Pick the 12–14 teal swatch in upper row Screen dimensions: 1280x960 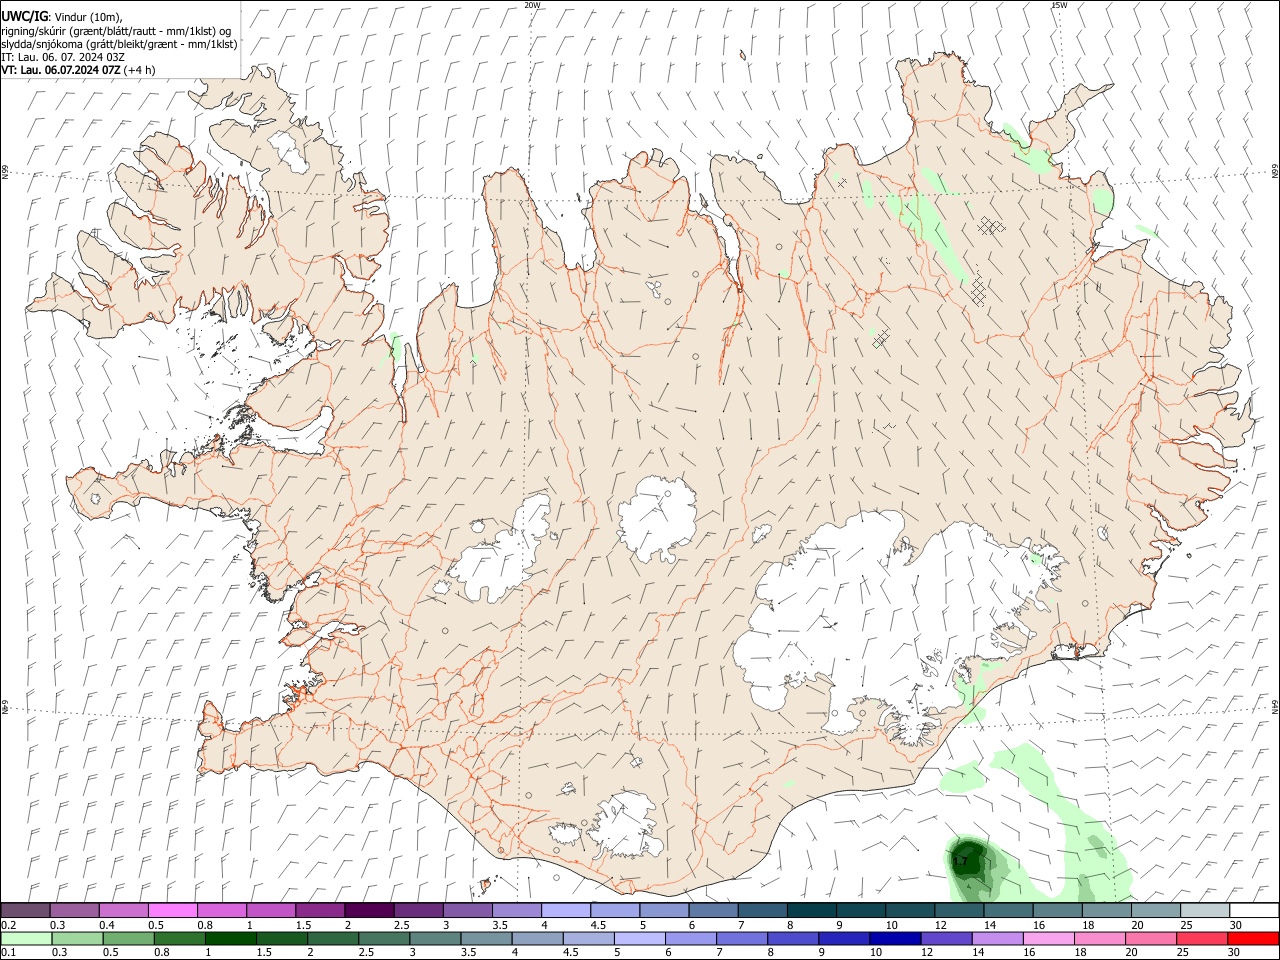coord(957,910)
